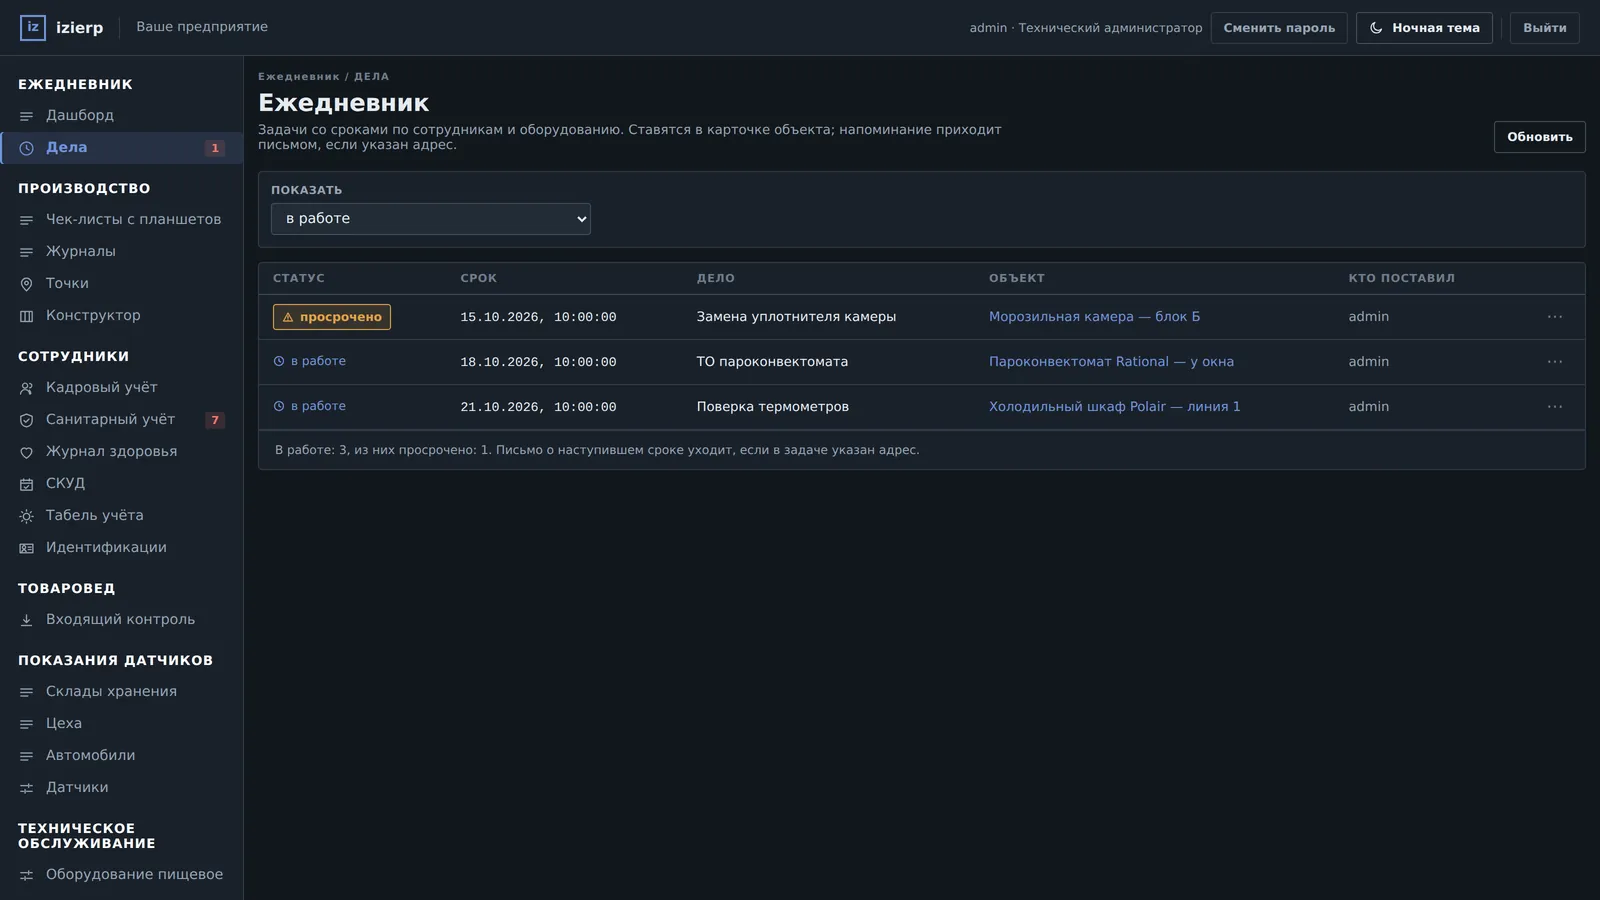Image resolution: width=1600 pixels, height=900 pixels.
Task: Open the three-dot menu for ТО пароконвектомата
Action: pyautogui.click(x=1555, y=362)
